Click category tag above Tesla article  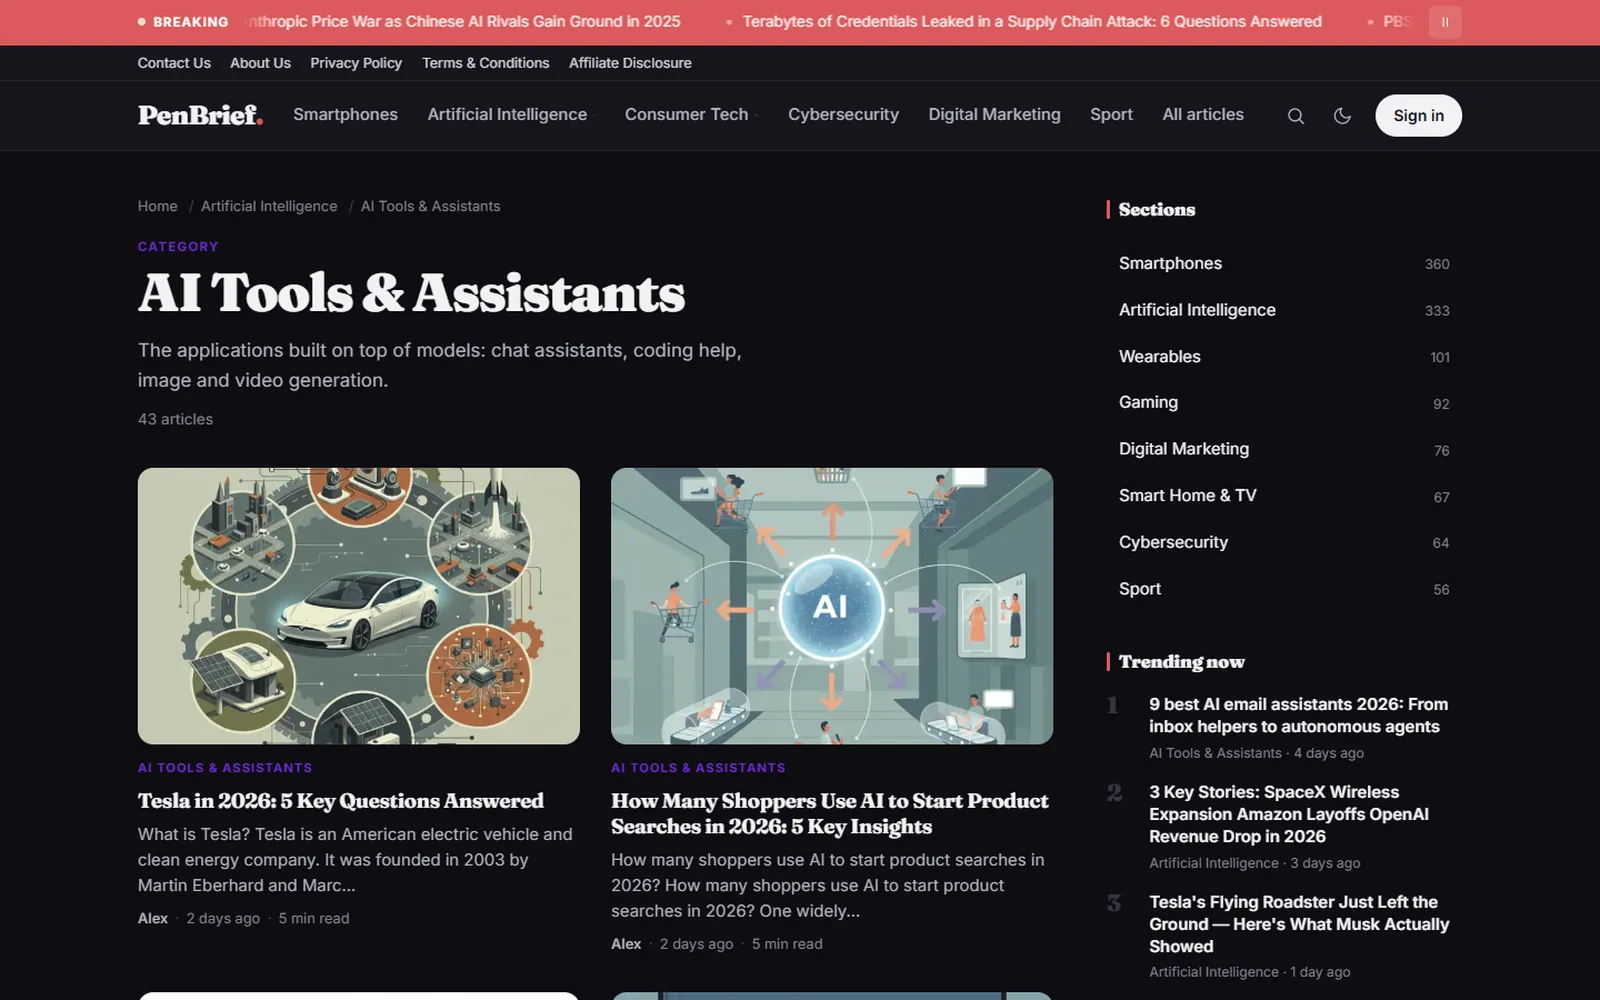coord(225,768)
